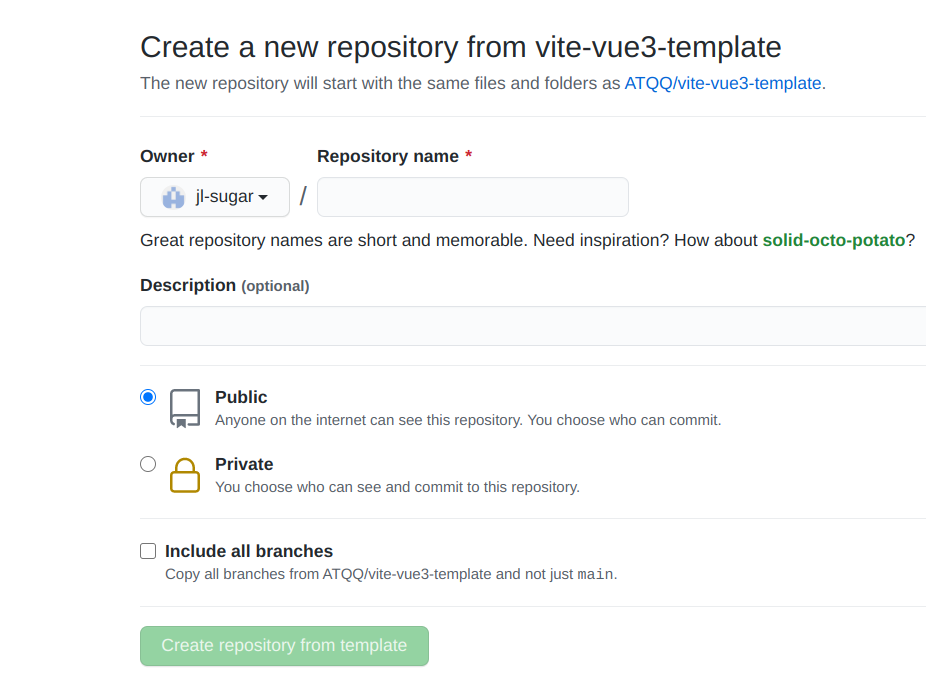Use the suggested name solid-octo-potato
This screenshot has height=700, width=926.
click(834, 240)
